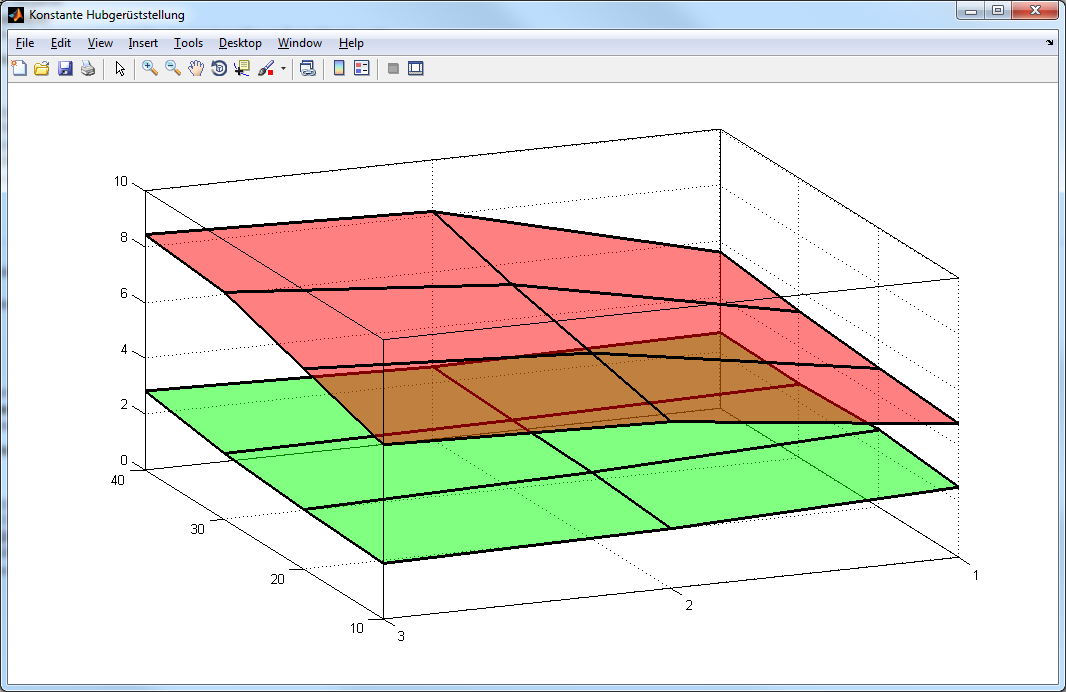Save the figure using the floppy disk icon
The image size is (1066, 692).
(x=65, y=69)
